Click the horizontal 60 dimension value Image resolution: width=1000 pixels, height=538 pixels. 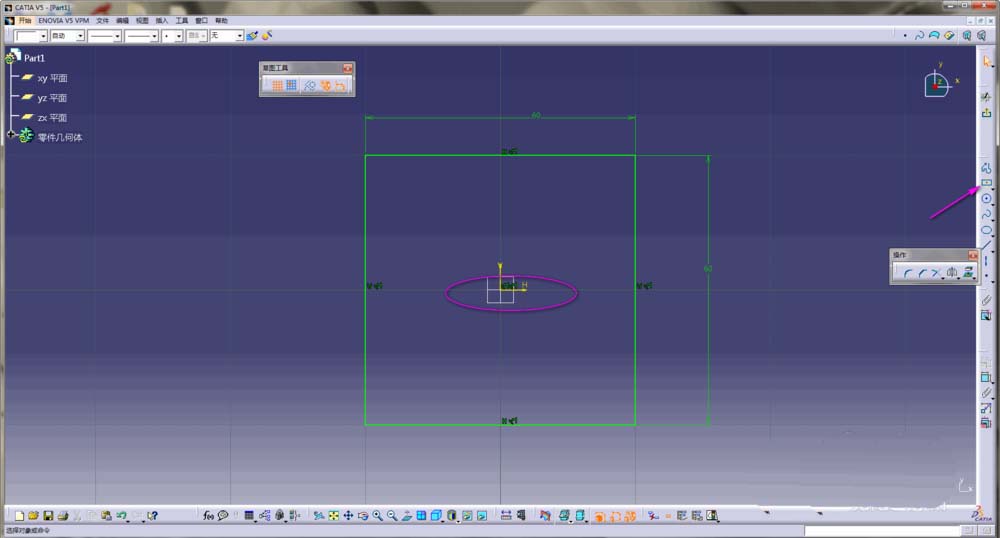coord(536,115)
